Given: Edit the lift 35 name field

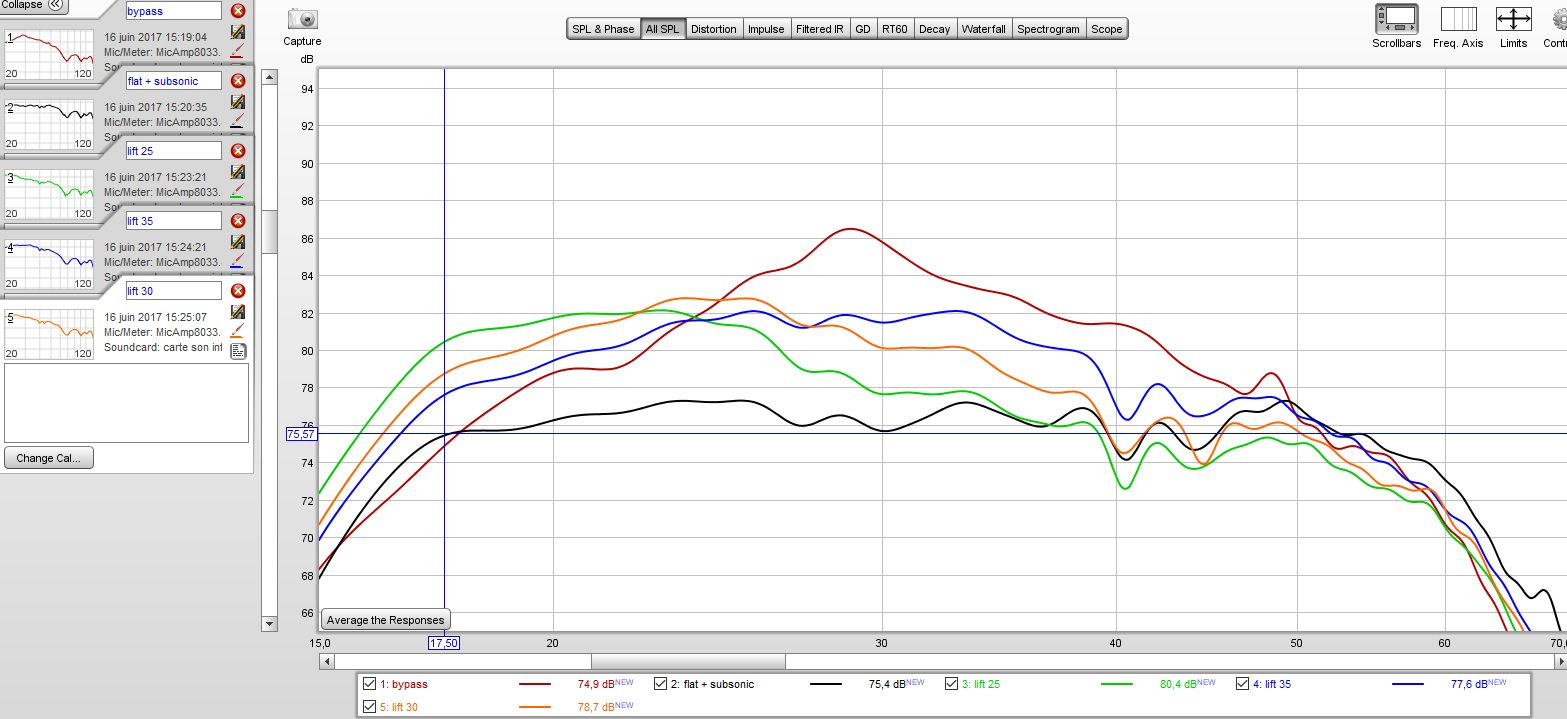Looking at the screenshot, I should [174, 221].
